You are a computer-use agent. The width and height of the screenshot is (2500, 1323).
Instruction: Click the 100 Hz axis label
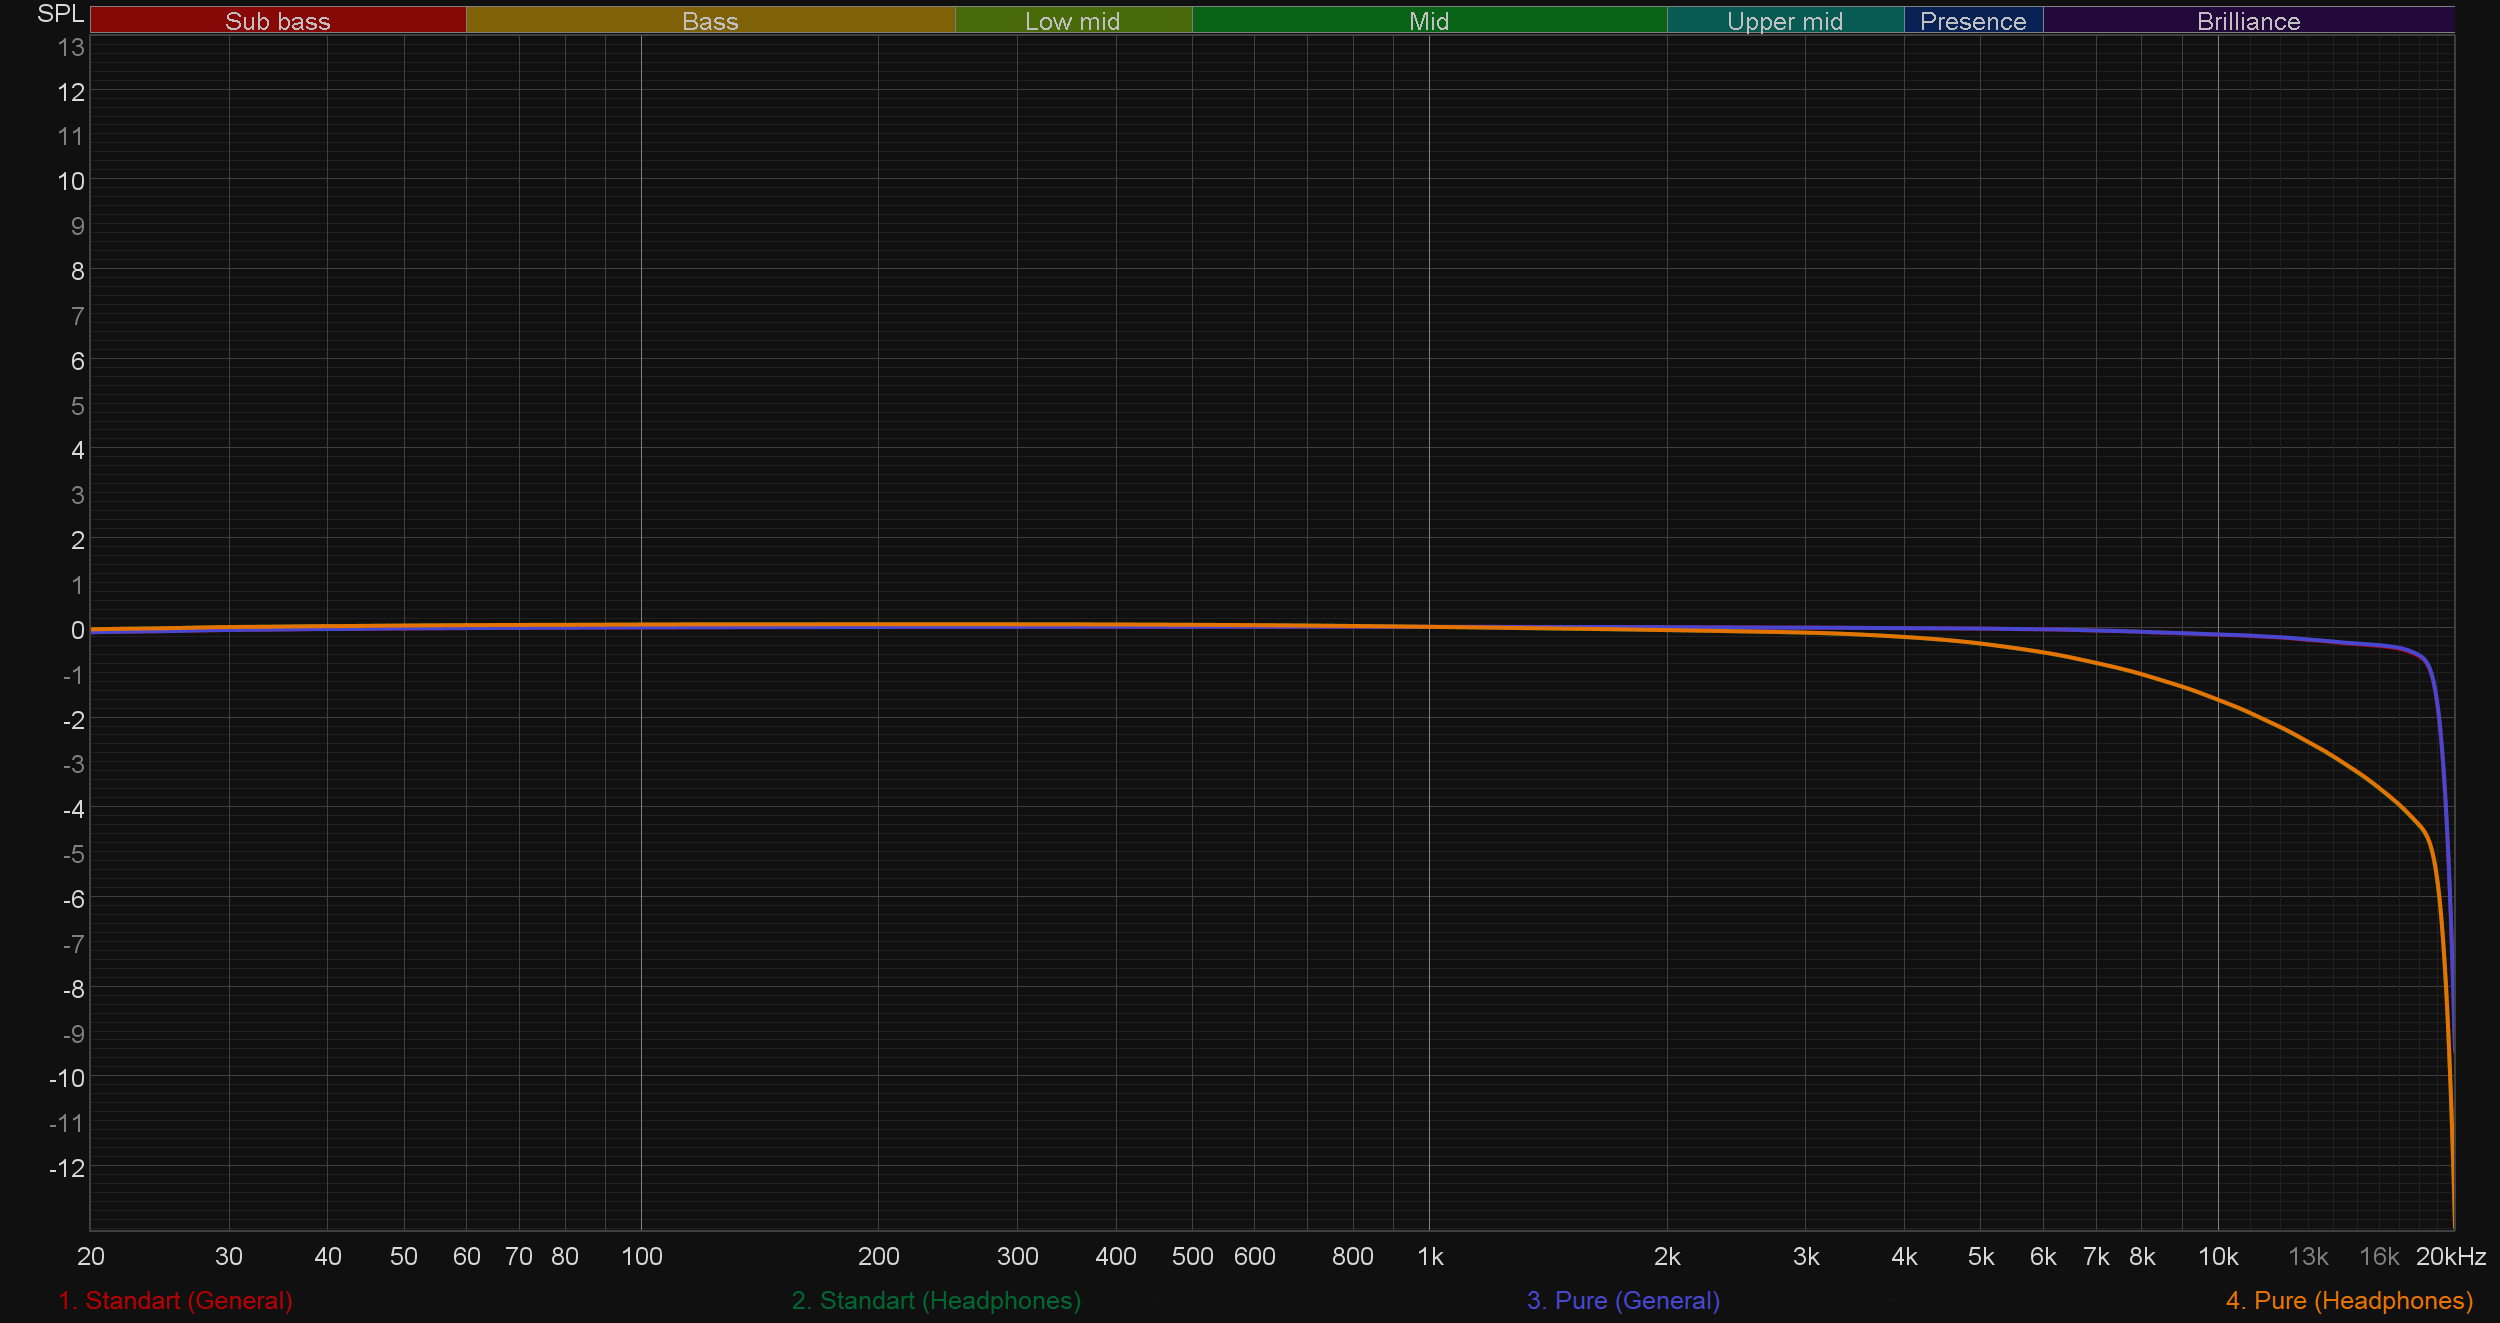click(641, 1256)
